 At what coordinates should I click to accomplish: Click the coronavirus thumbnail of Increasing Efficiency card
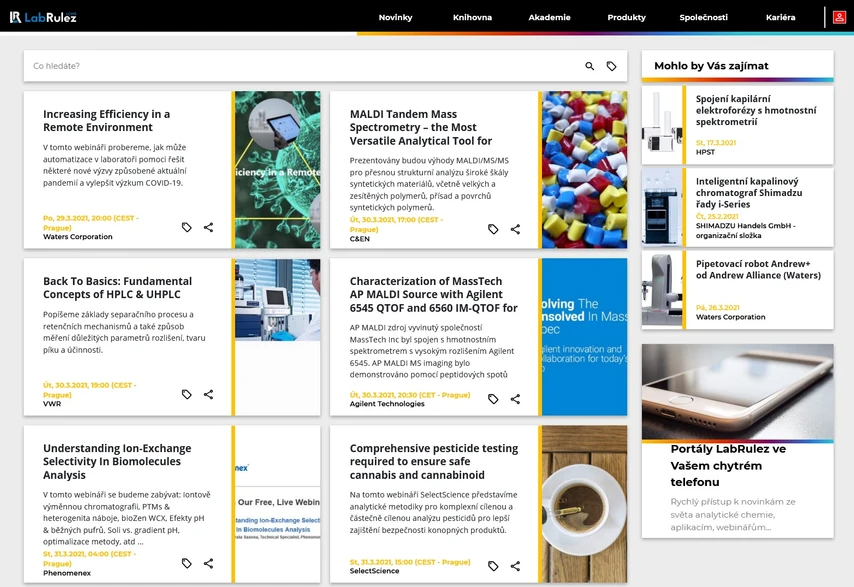pos(278,170)
